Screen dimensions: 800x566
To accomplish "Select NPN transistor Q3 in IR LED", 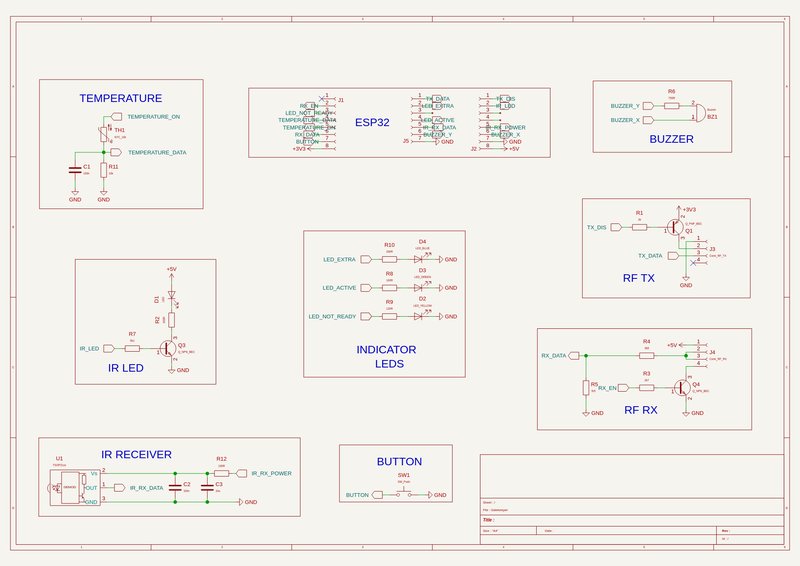I will [168, 349].
